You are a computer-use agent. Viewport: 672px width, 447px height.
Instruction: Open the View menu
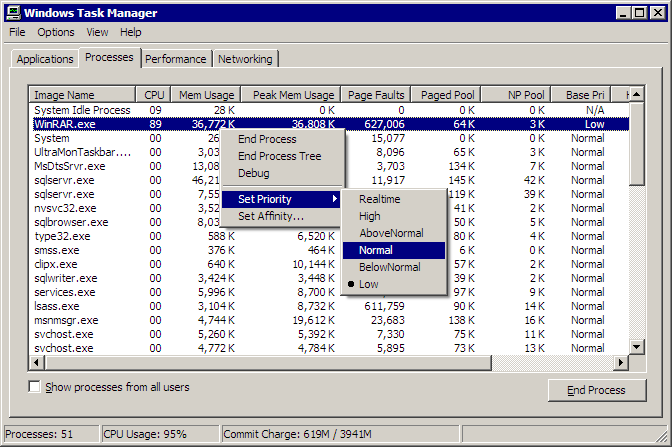pyautogui.click(x=97, y=32)
